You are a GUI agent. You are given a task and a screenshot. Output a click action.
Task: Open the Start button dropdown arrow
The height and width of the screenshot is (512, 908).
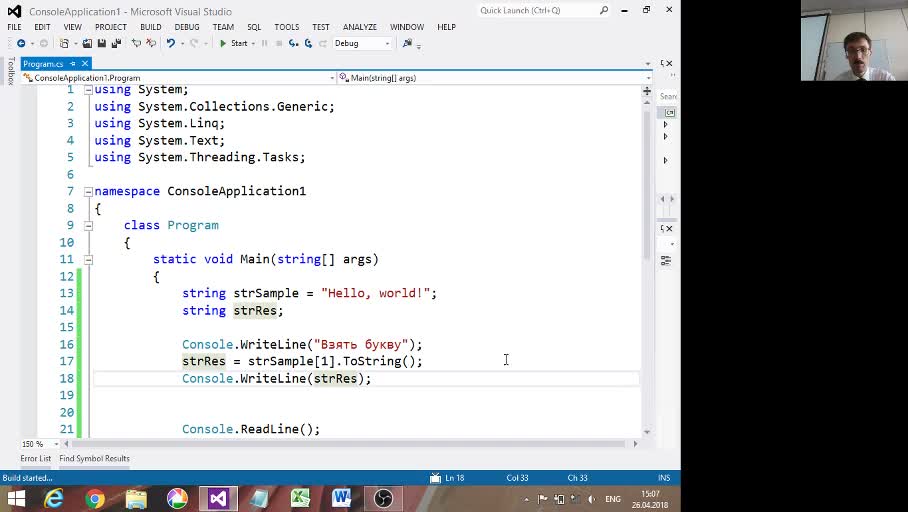(x=253, y=43)
